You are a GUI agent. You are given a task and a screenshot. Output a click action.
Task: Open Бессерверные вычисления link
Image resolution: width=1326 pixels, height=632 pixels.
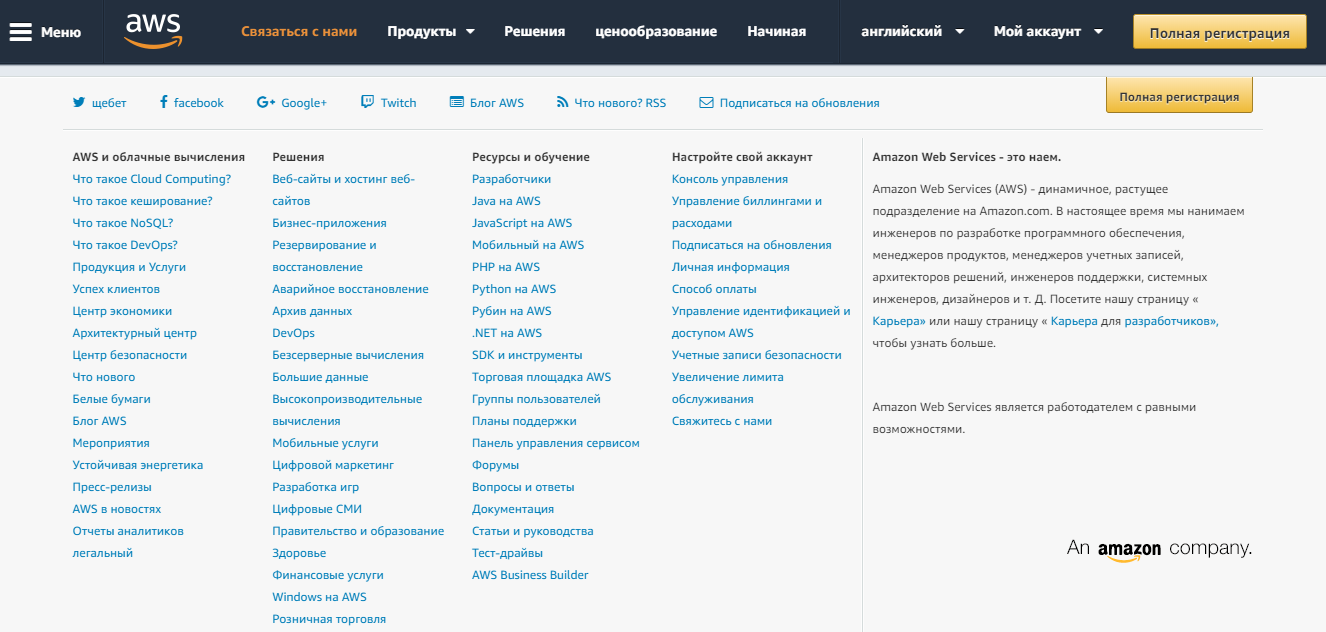(348, 355)
